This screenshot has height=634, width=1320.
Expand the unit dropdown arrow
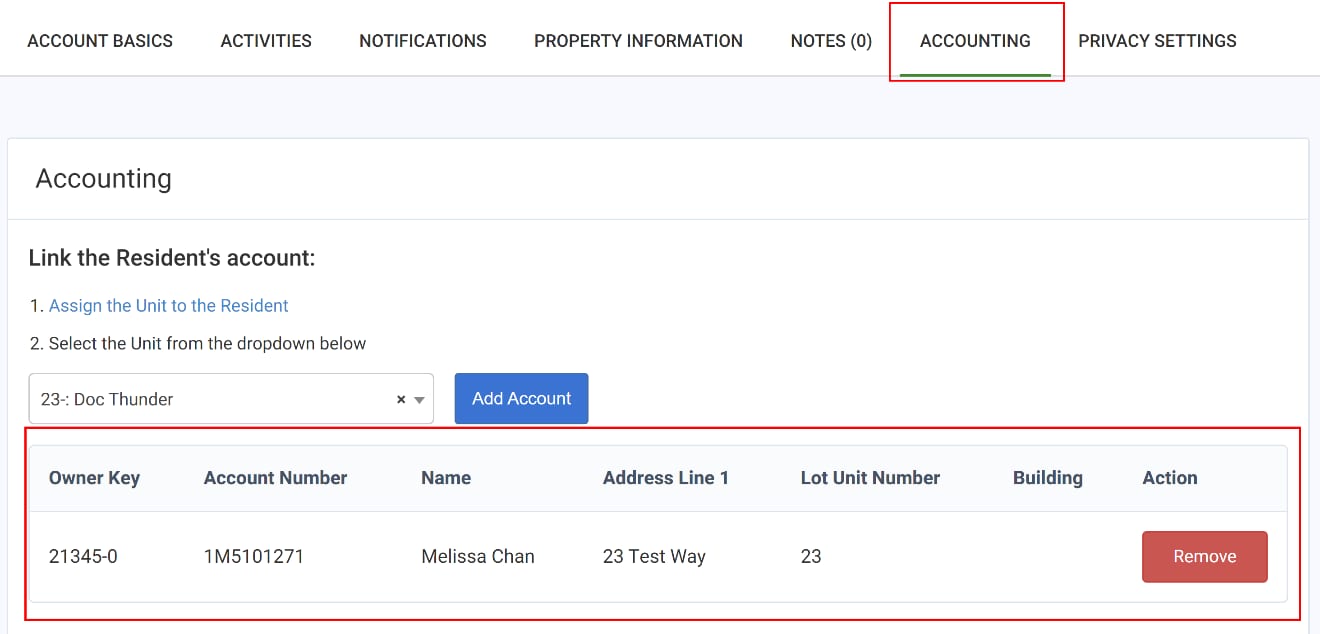[420, 400]
